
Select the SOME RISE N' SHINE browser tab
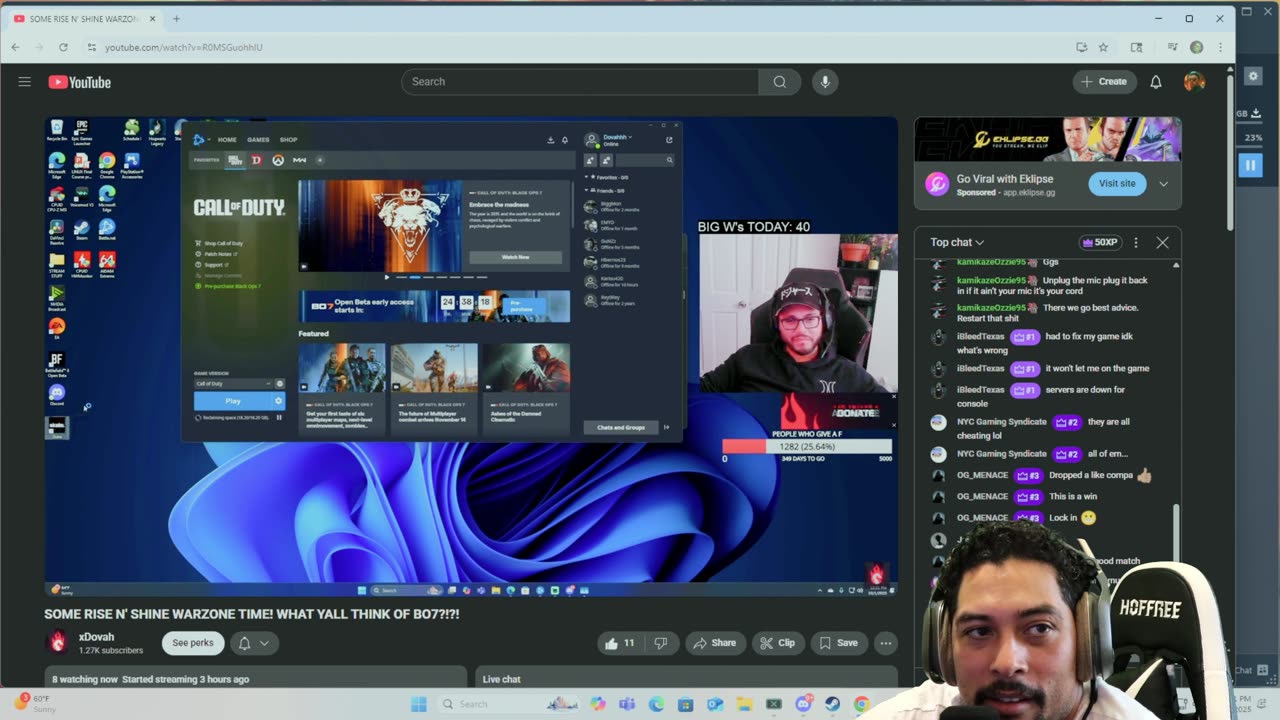click(84, 18)
